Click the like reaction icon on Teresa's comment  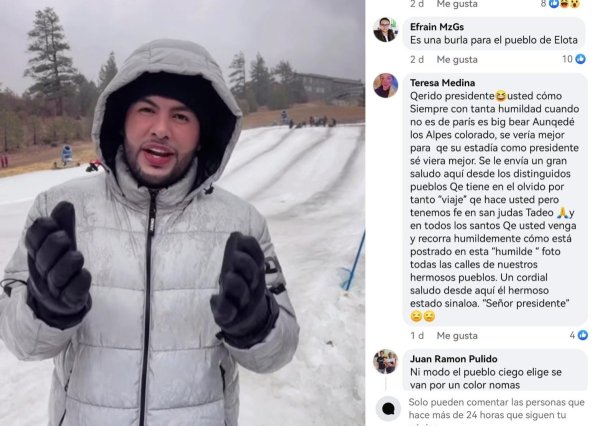click(582, 335)
